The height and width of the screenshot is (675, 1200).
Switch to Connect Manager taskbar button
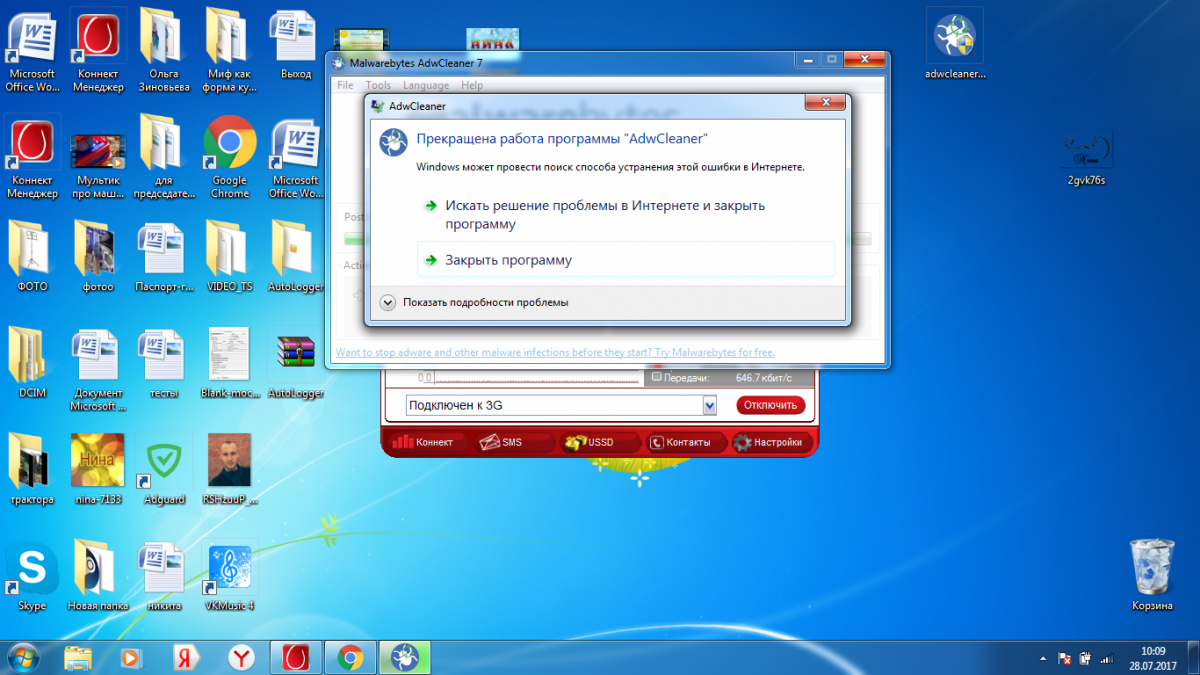[x=296, y=657]
